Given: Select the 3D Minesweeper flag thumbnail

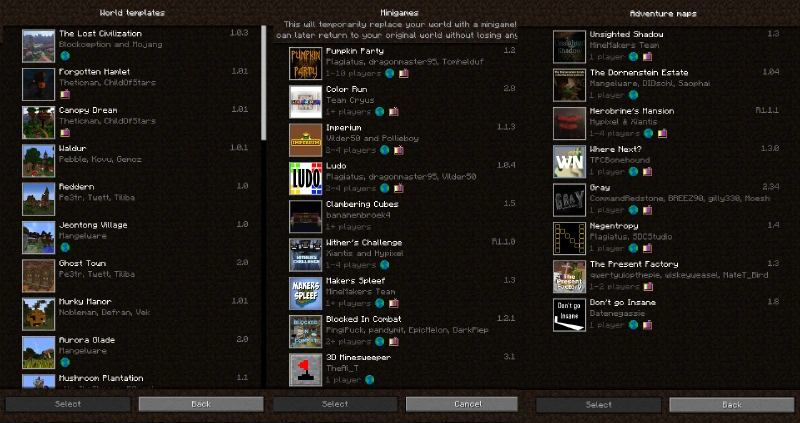Looking at the screenshot, I should tap(306, 369).
